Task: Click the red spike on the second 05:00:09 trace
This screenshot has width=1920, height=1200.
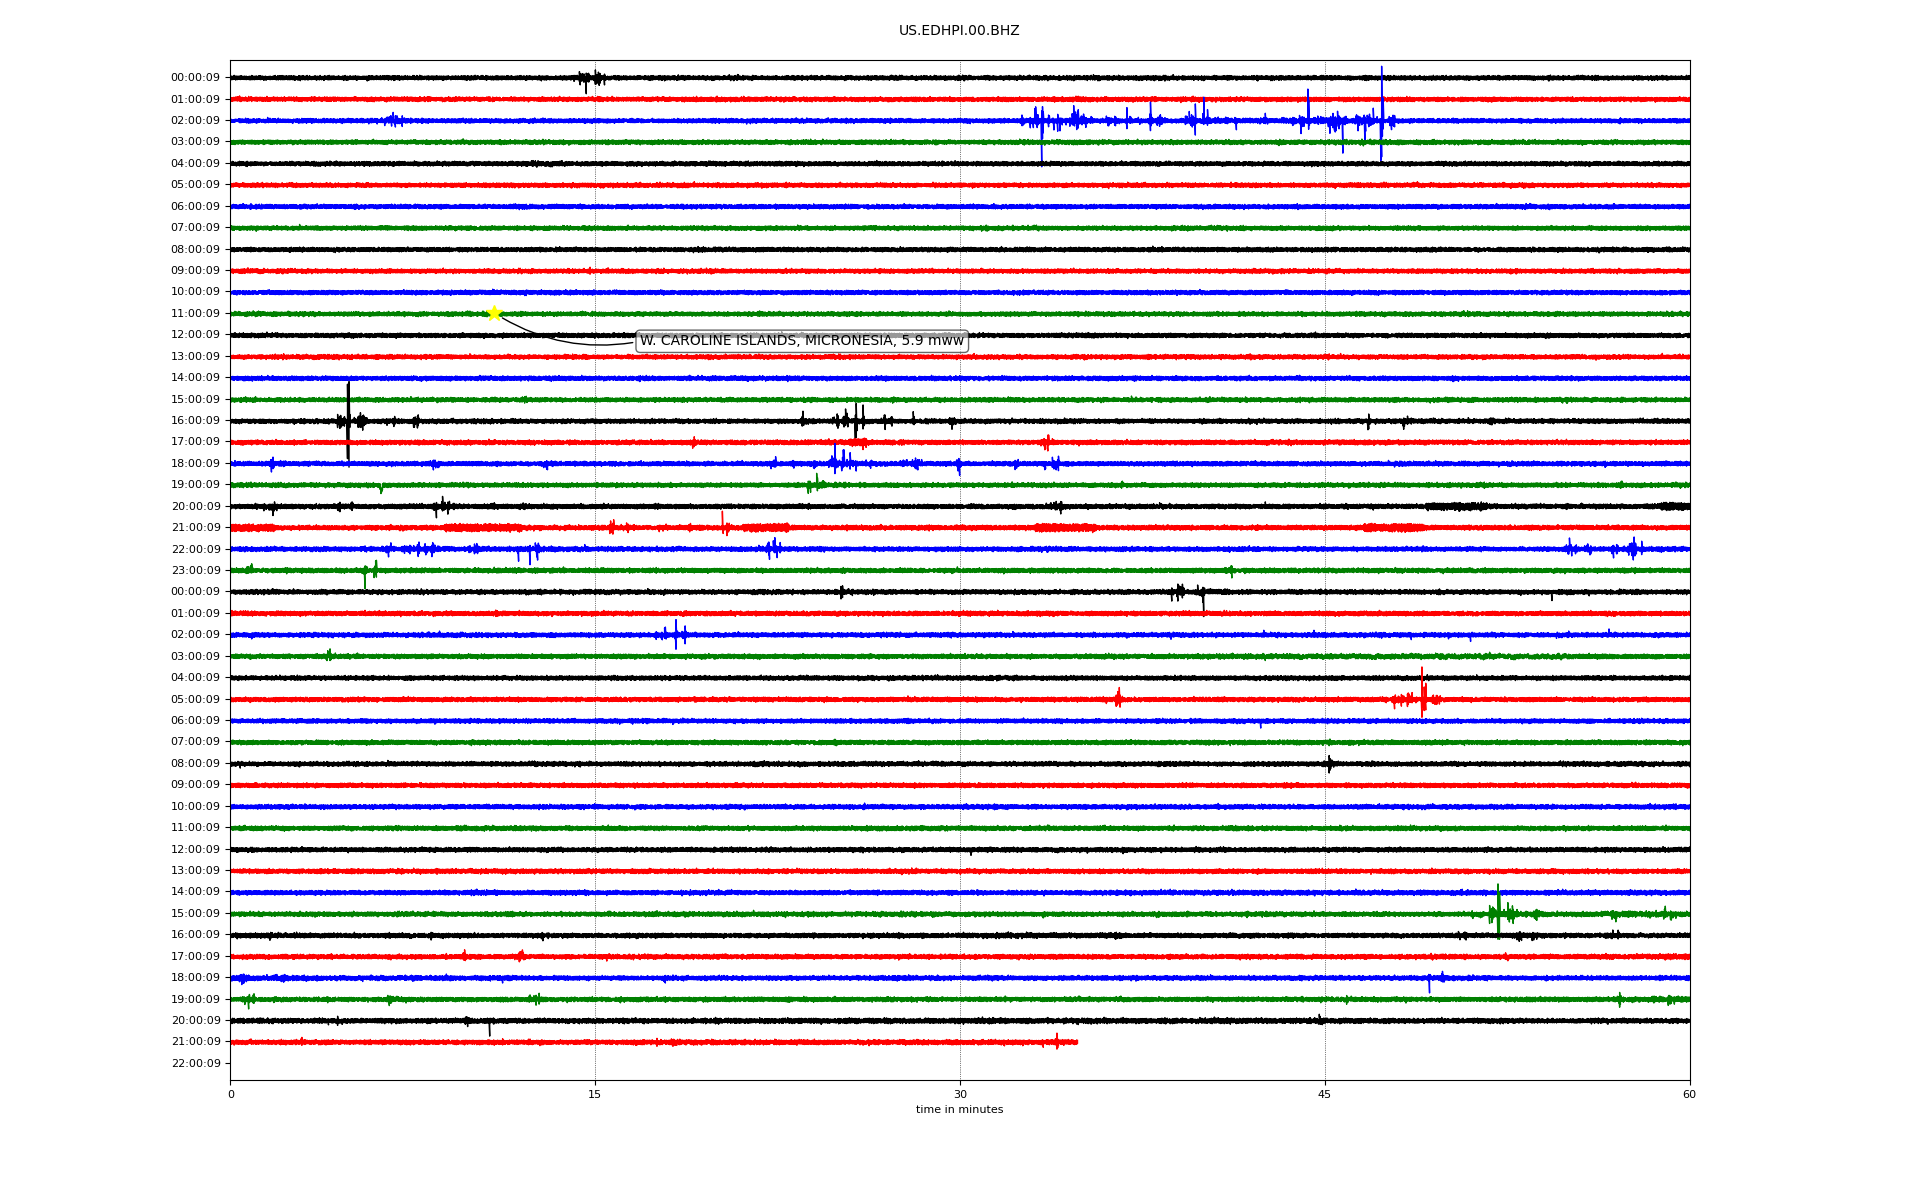Action: (x=1422, y=692)
